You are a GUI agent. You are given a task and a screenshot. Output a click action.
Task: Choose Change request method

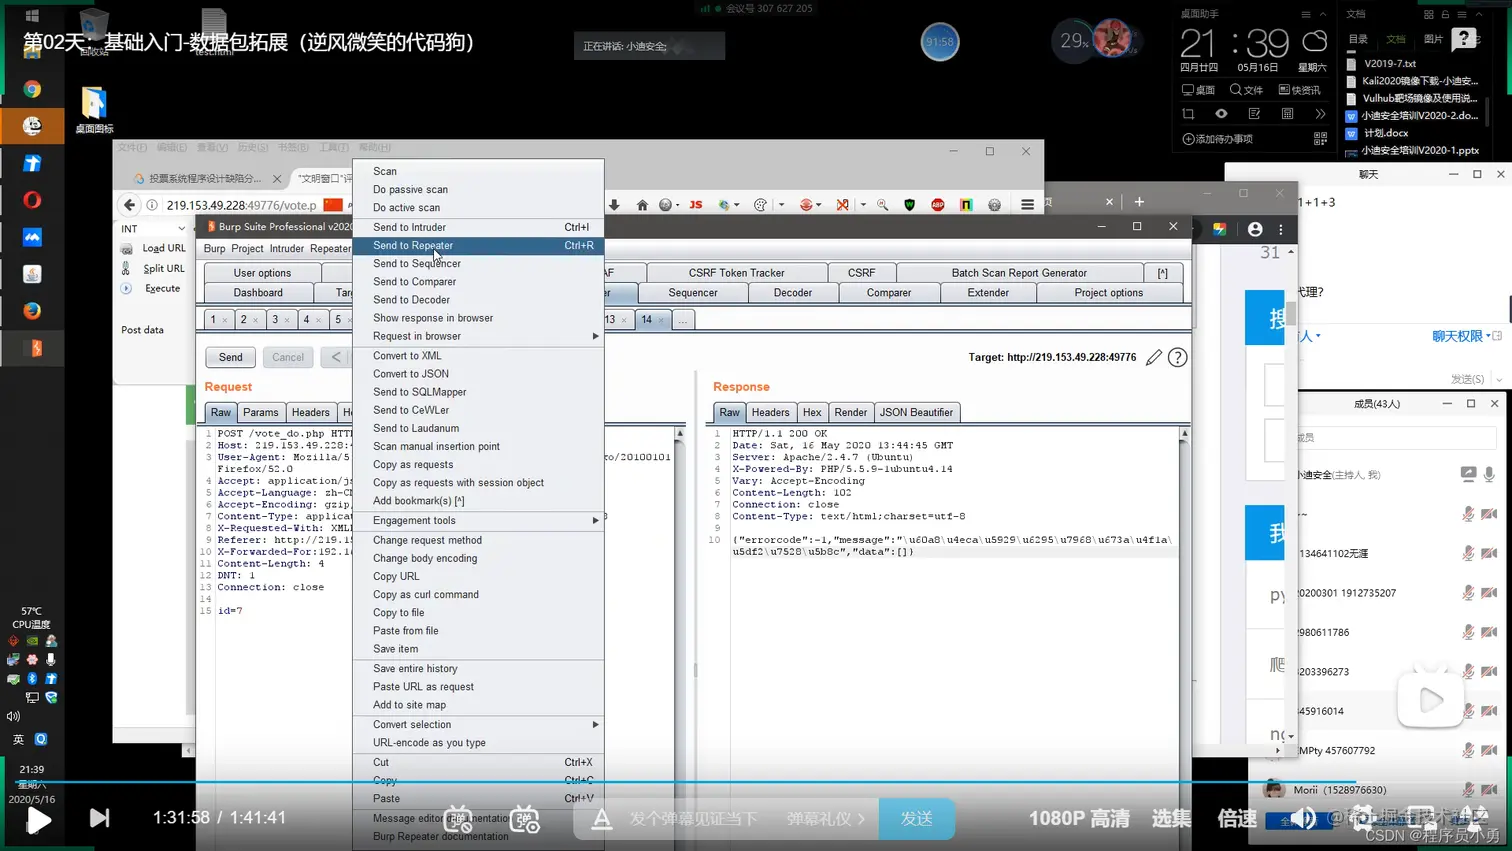[478, 540]
